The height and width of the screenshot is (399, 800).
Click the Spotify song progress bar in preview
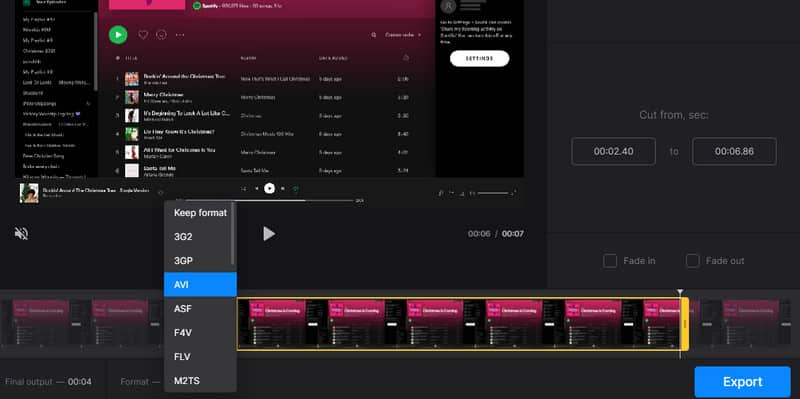tap(269, 201)
